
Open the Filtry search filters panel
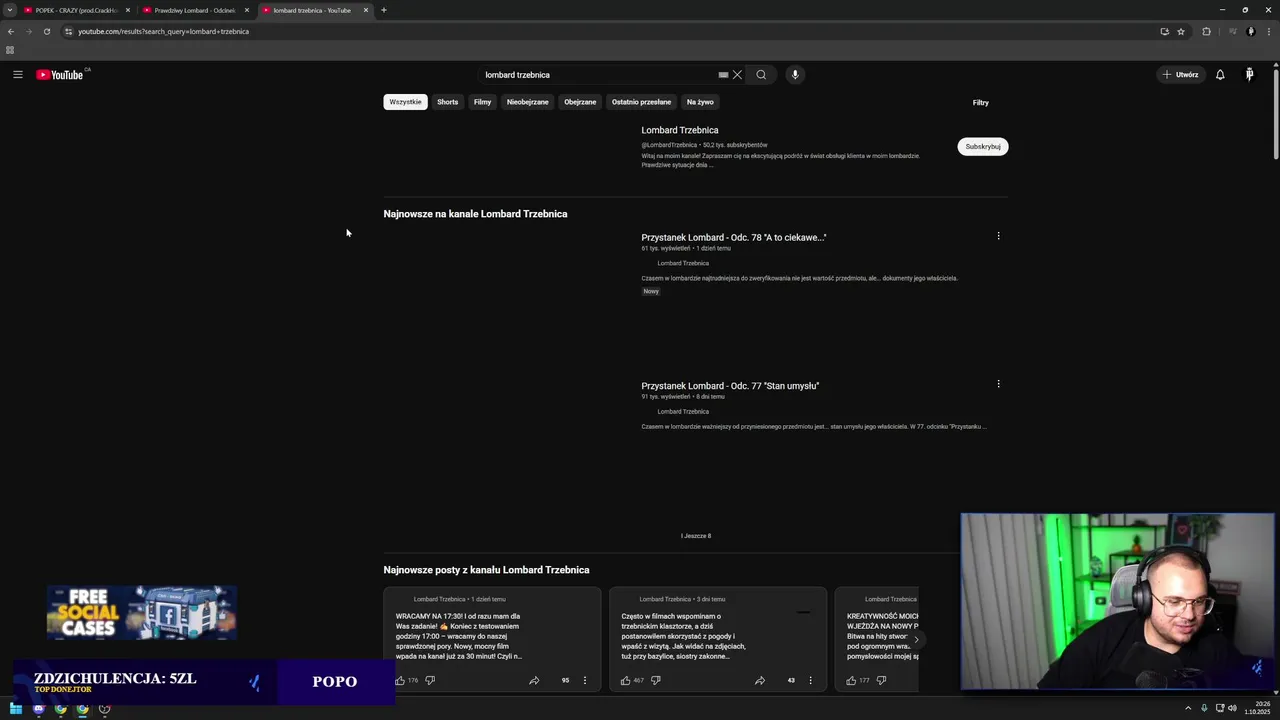[x=981, y=102]
